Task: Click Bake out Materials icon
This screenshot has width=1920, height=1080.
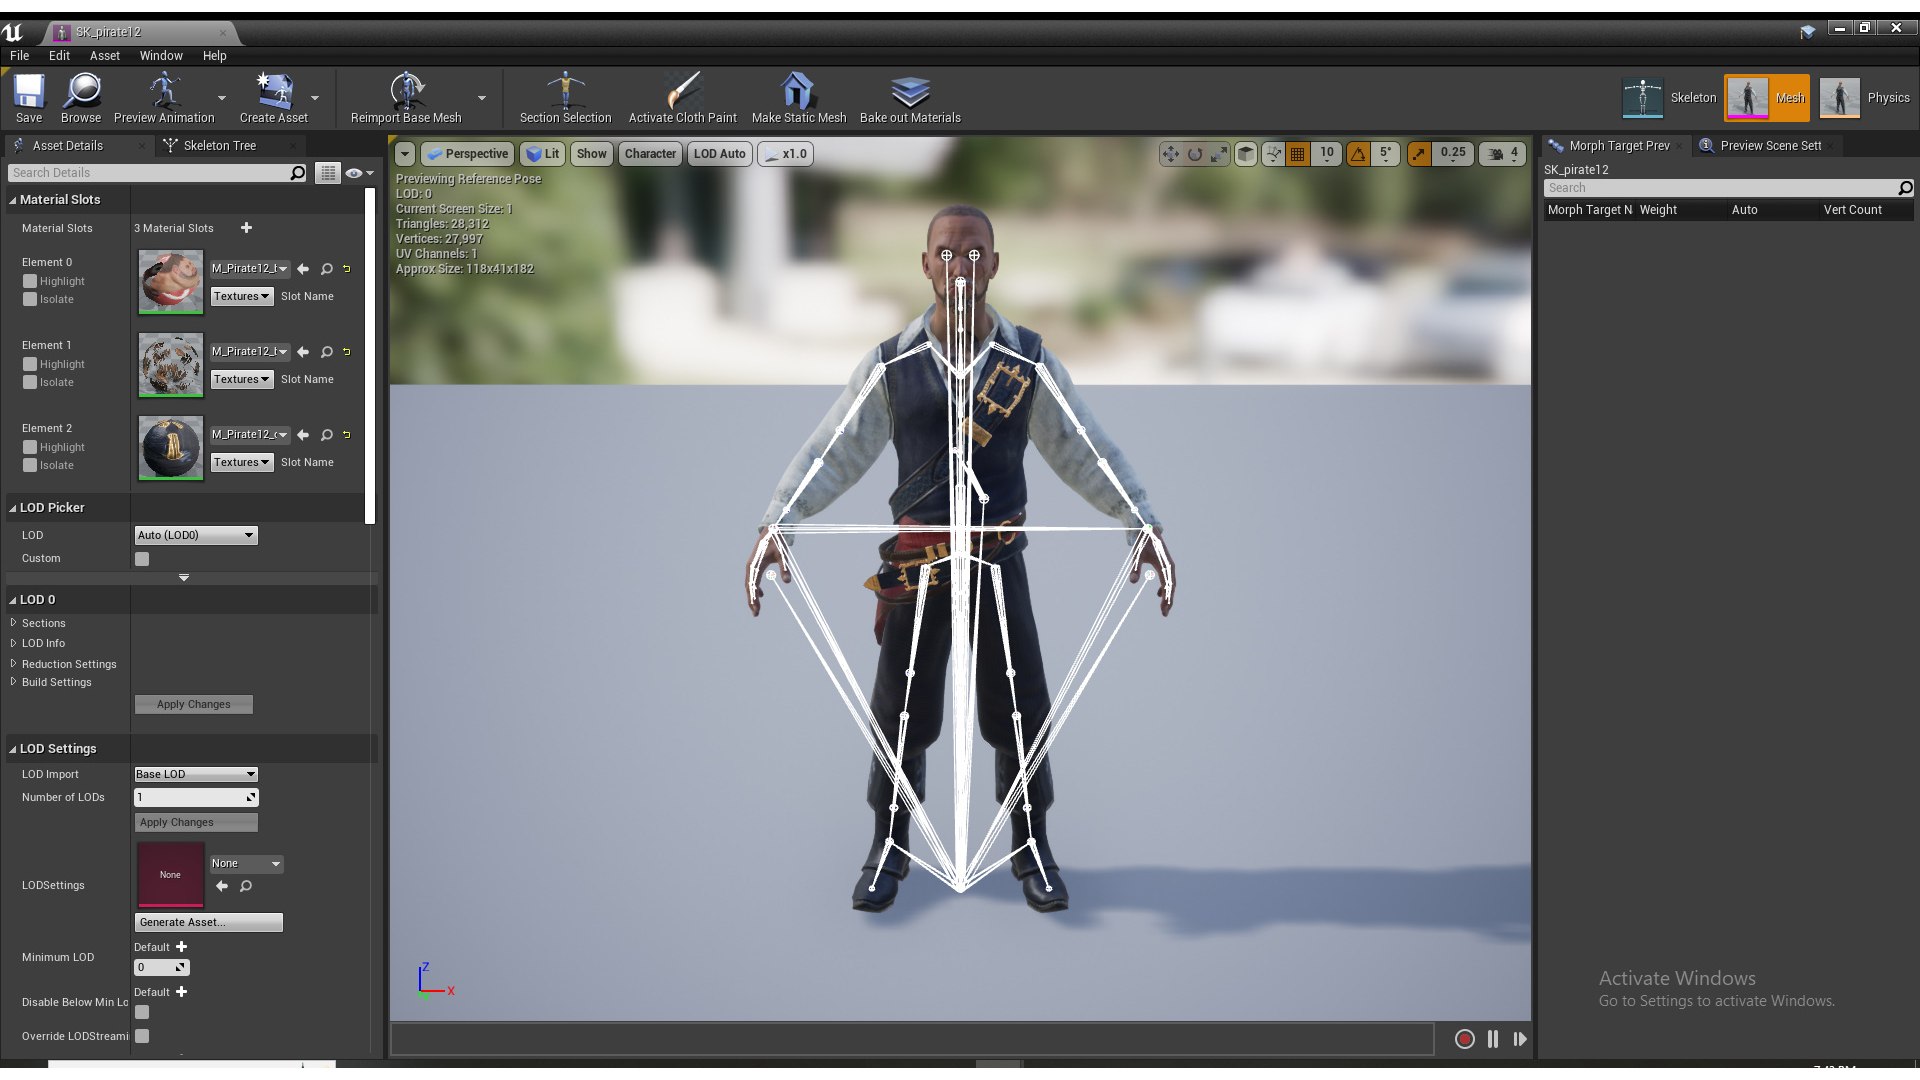Action: (910, 97)
